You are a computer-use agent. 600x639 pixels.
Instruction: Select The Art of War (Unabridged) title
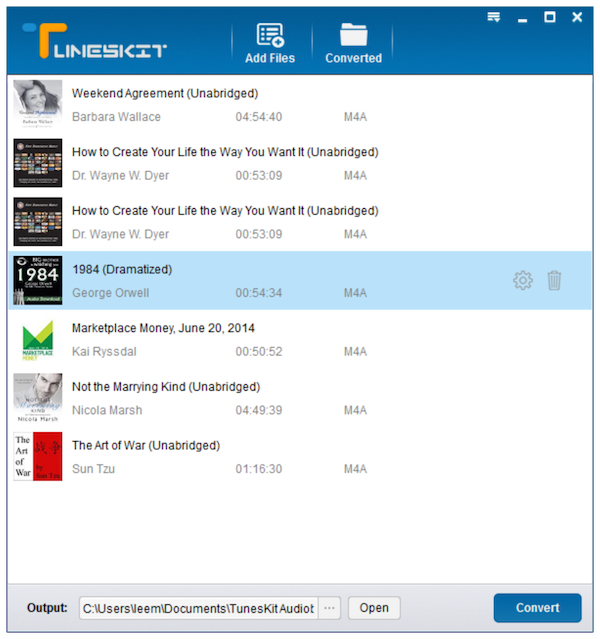click(x=146, y=445)
